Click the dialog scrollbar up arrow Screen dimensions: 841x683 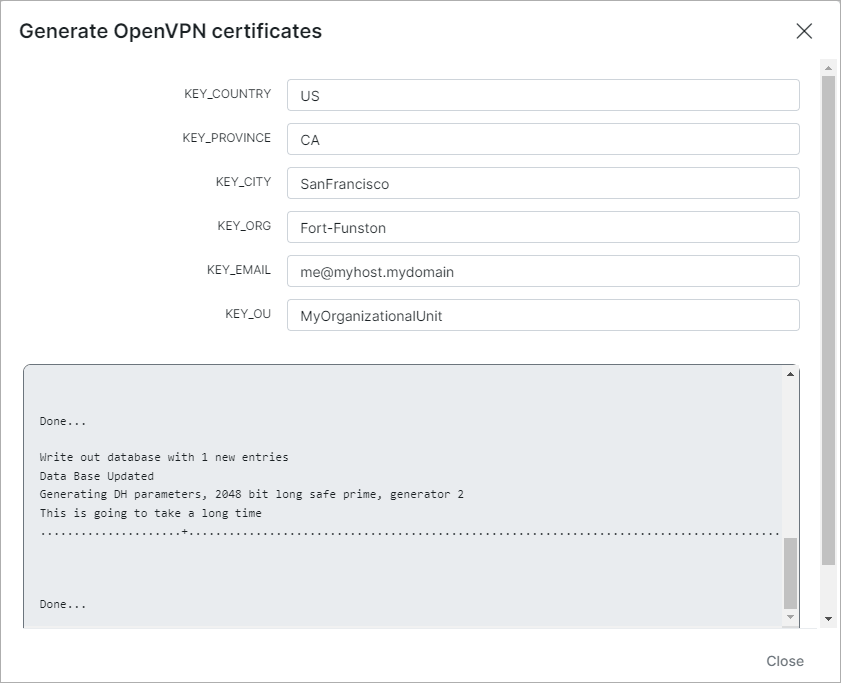[x=828, y=67]
